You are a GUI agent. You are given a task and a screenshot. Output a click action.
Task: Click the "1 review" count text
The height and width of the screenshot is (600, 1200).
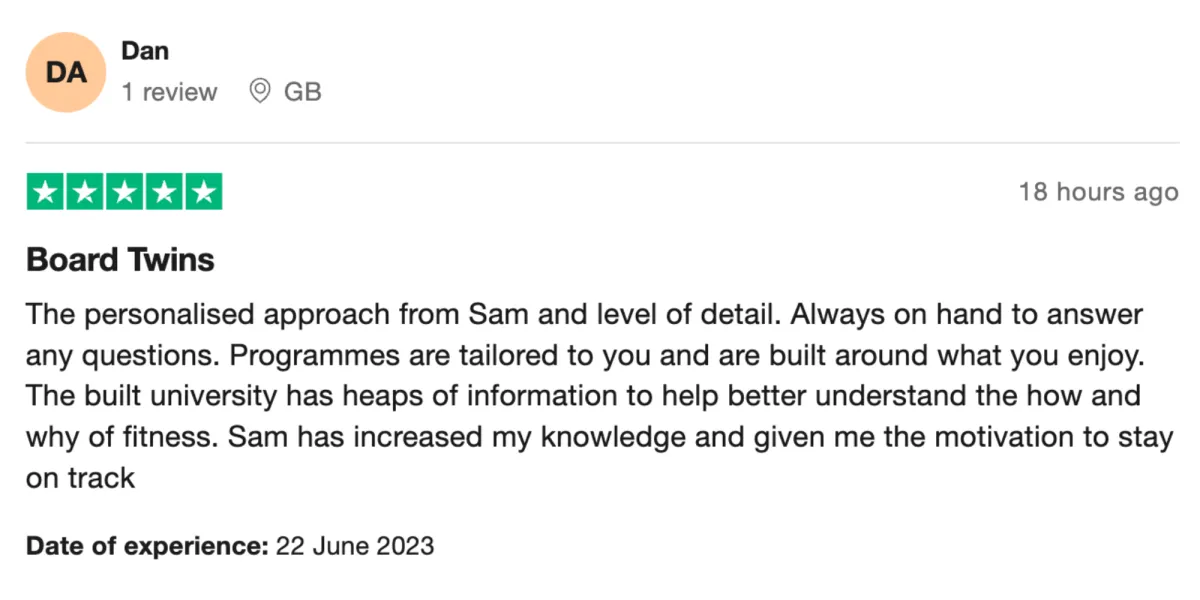click(169, 92)
